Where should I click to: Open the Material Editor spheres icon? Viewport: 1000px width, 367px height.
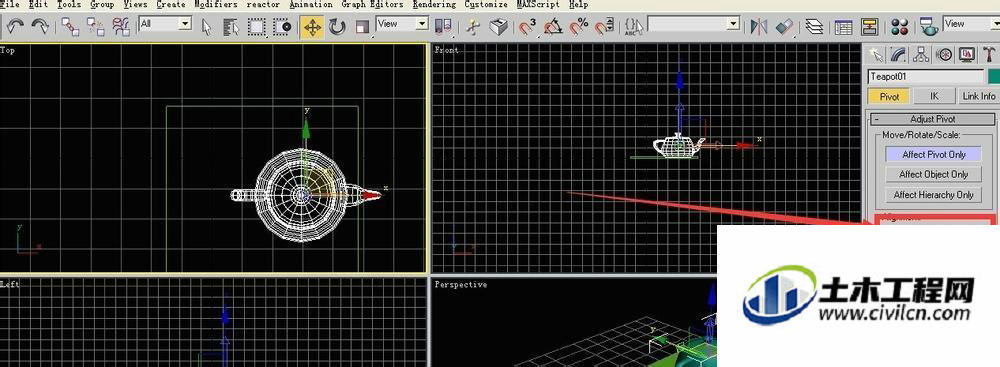point(900,27)
